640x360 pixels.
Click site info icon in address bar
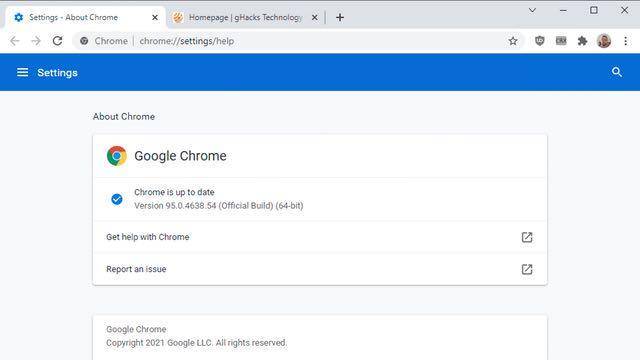84,41
